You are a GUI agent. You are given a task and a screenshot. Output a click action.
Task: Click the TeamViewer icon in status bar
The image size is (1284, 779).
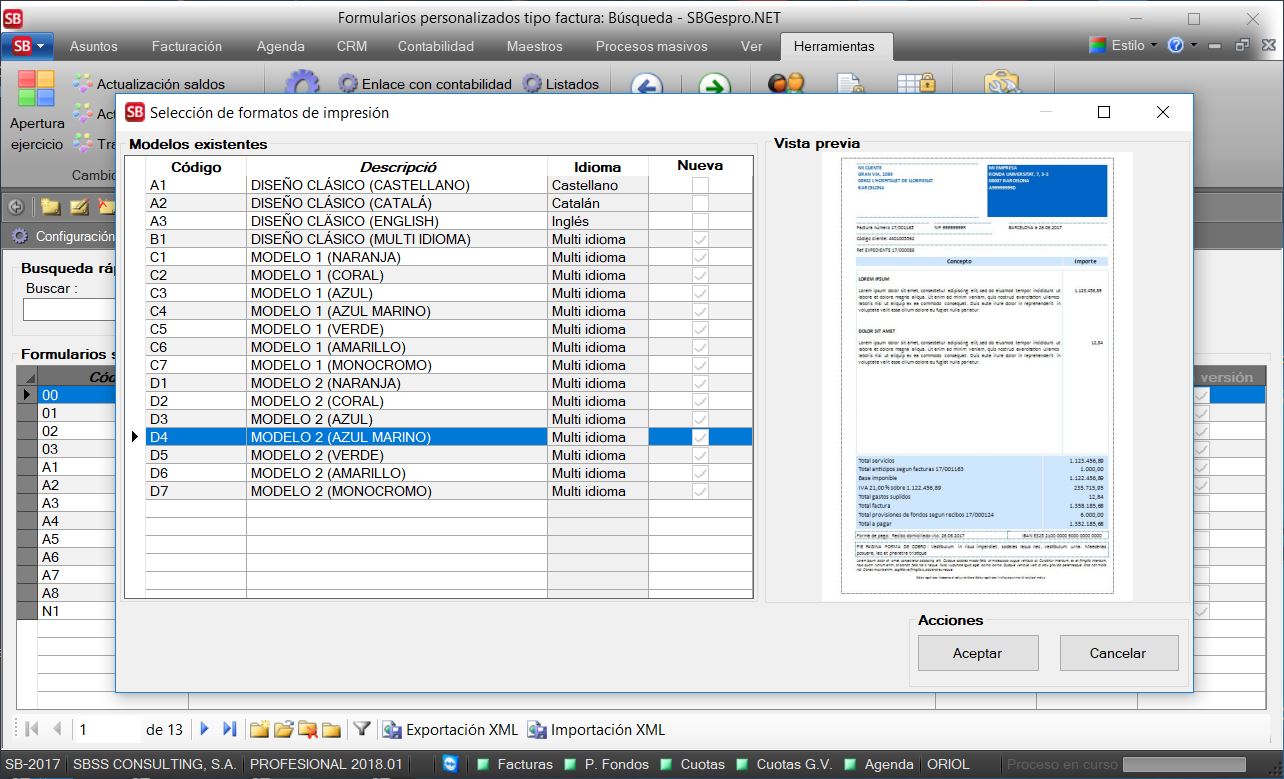tap(451, 764)
